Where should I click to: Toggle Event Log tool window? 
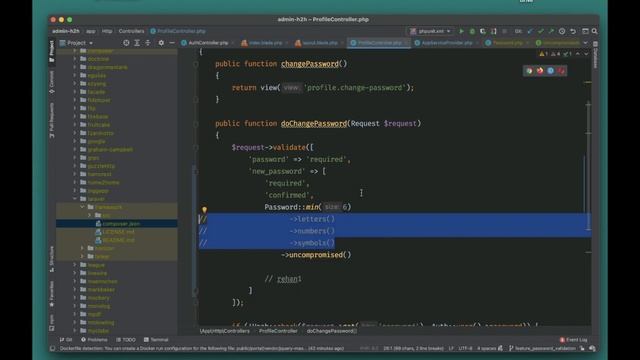[573, 340]
